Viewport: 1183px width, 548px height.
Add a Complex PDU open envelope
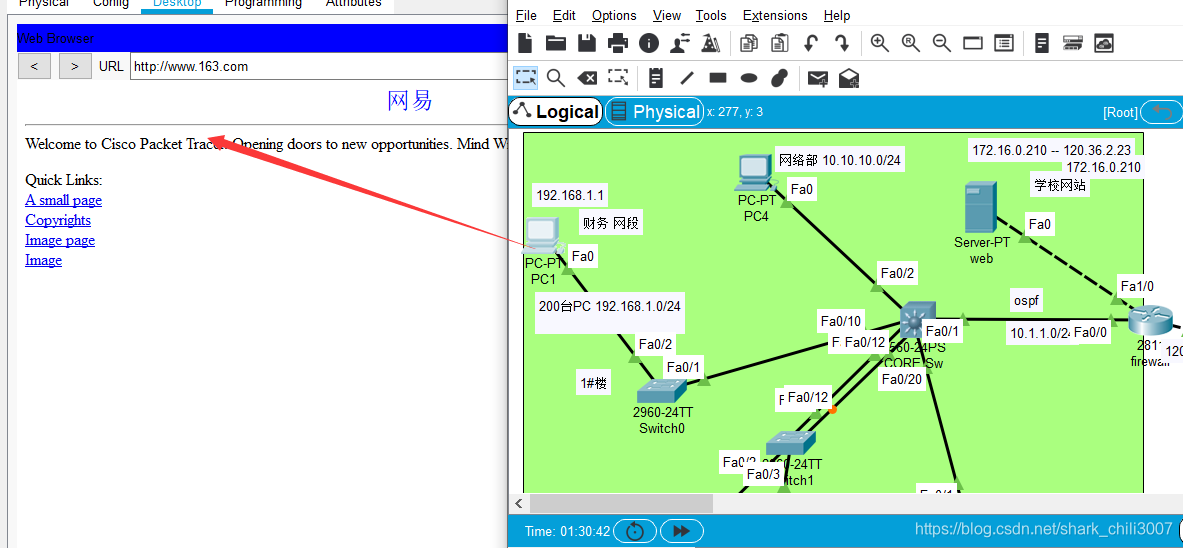(849, 77)
